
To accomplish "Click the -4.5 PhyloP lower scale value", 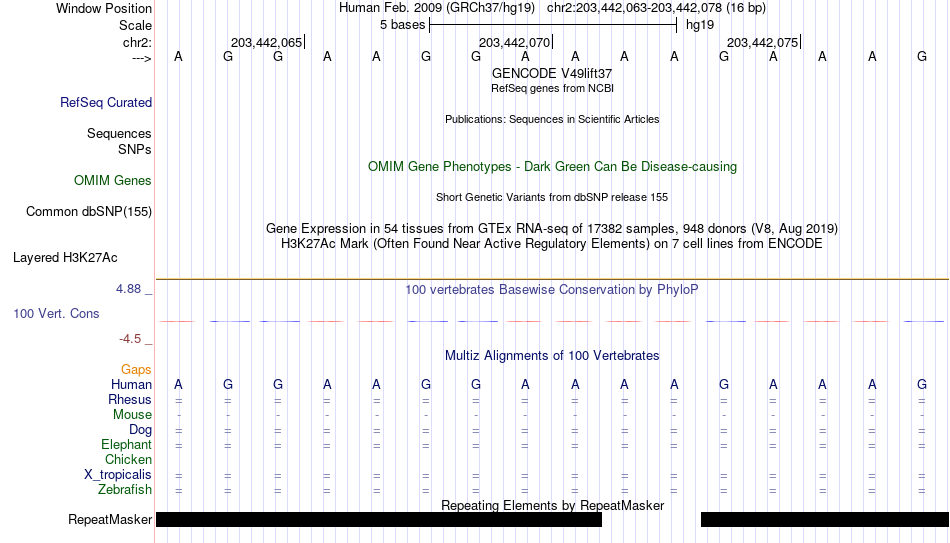I will pos(130,339).
